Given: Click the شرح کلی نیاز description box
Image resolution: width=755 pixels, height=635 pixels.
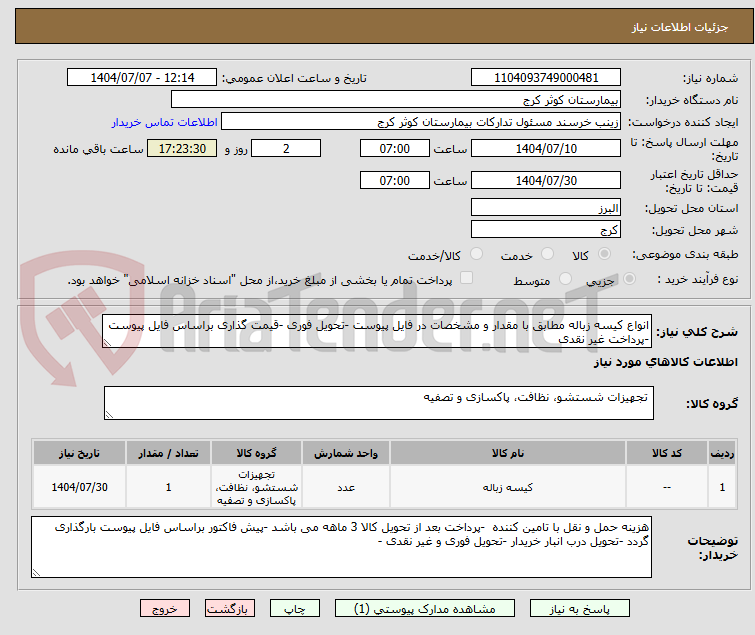Looking at the screenshot, I should point(377,332).
